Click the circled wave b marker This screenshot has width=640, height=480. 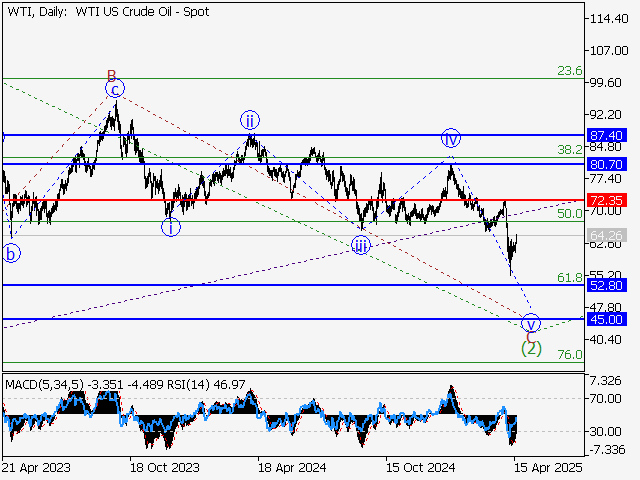click(x=11, y=254)
